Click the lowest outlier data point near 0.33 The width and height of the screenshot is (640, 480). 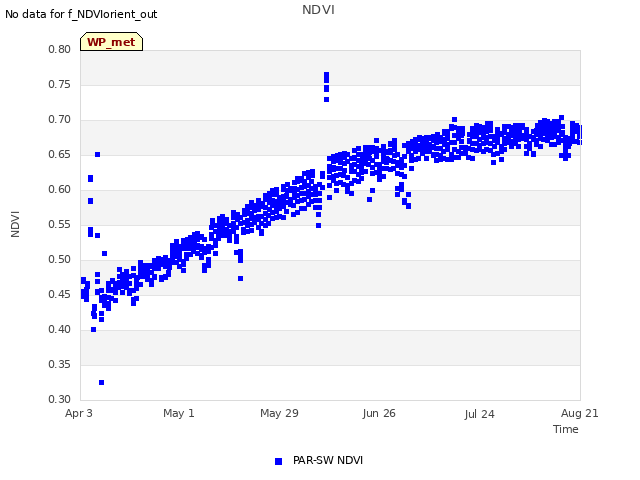click(102, 382)
